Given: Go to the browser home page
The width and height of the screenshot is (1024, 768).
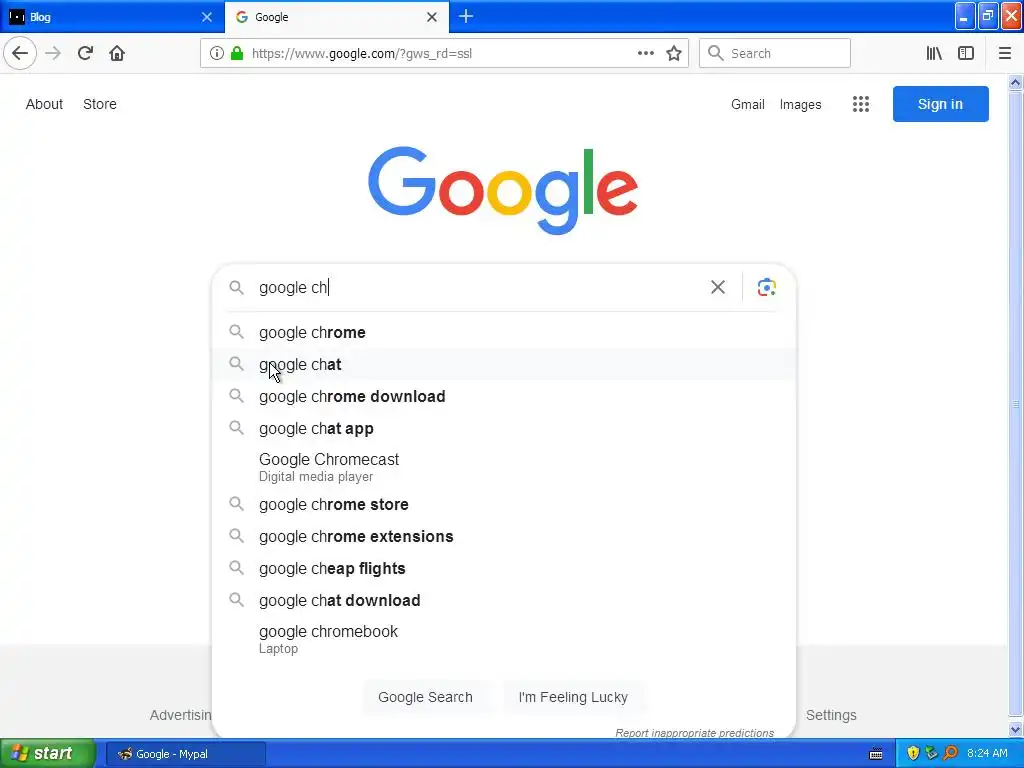Looking at the screenshot, I should [117, 54].
